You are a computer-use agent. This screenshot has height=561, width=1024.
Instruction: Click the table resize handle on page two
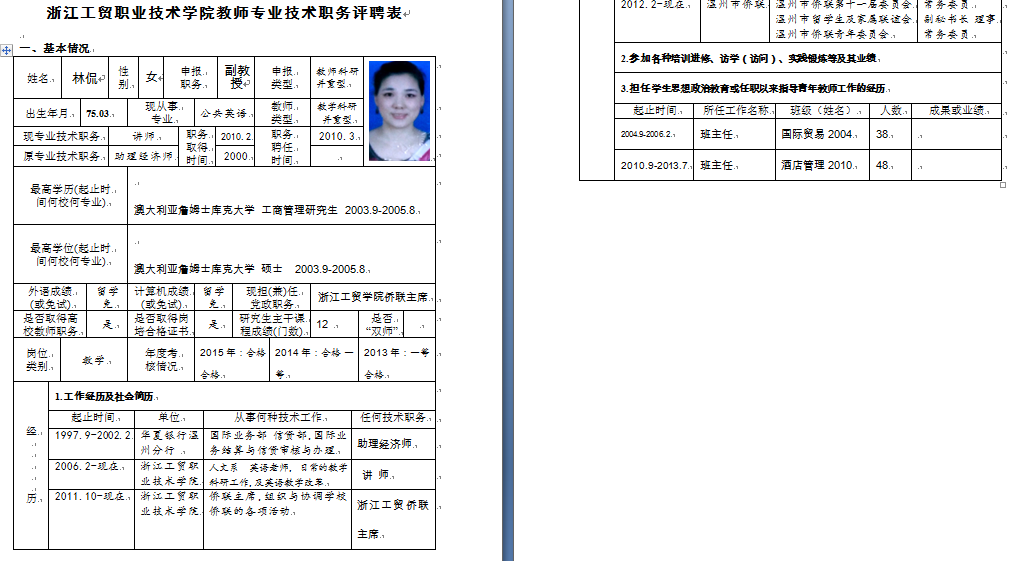(x=1003, y=185)
